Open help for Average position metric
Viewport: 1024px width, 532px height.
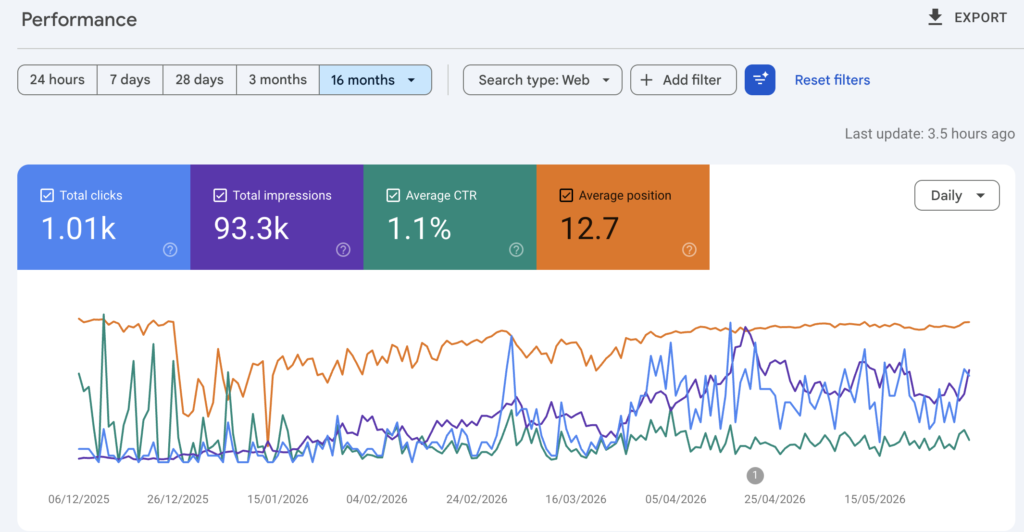click(689, 249)
